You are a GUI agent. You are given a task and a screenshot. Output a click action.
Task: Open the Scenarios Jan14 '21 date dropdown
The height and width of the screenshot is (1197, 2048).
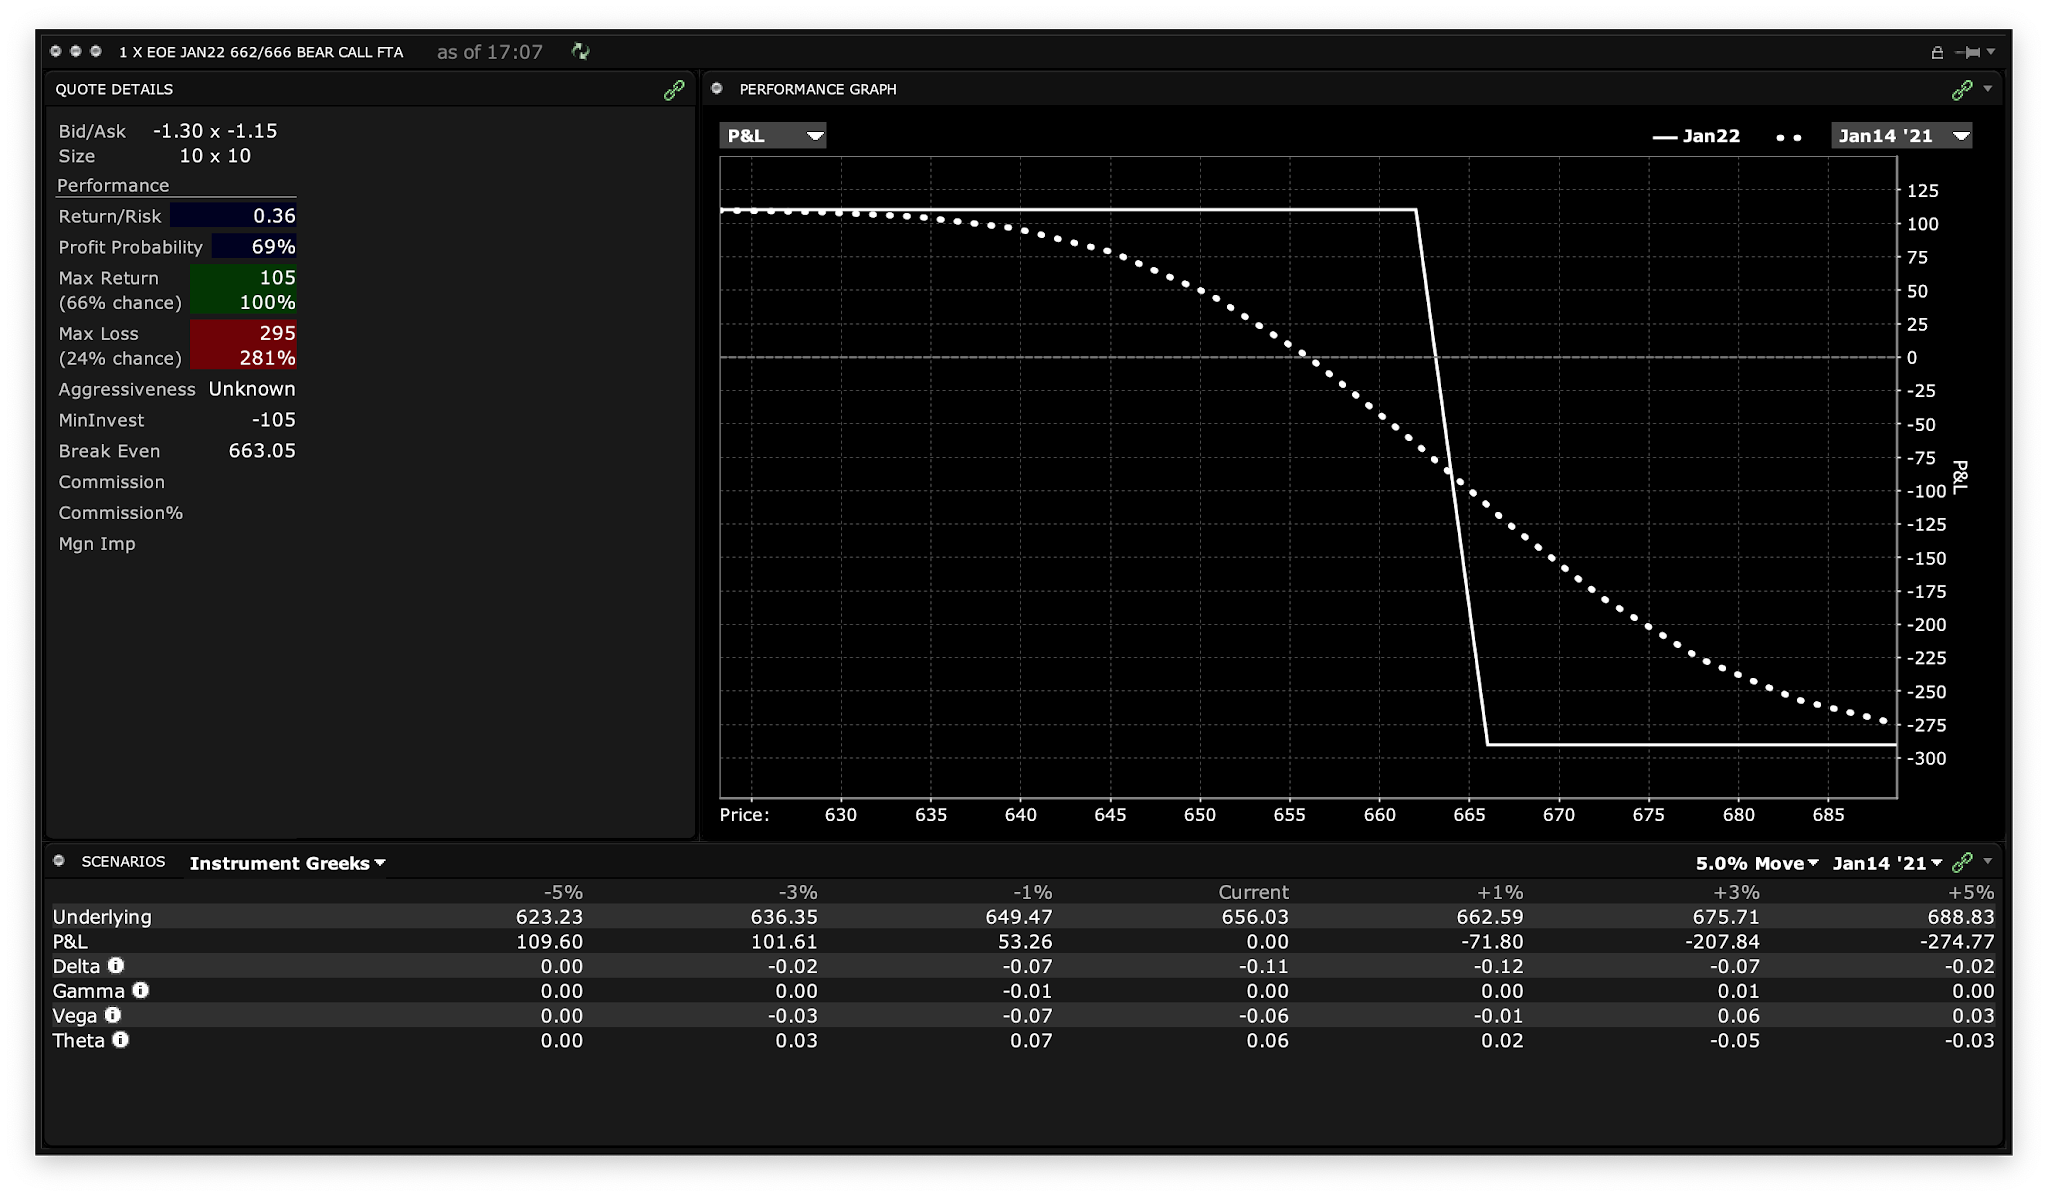point(1887,863)
